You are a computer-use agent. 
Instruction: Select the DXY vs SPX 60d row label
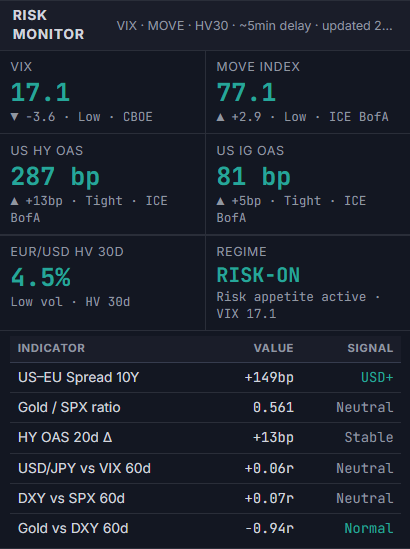click(x=71, y=499)
